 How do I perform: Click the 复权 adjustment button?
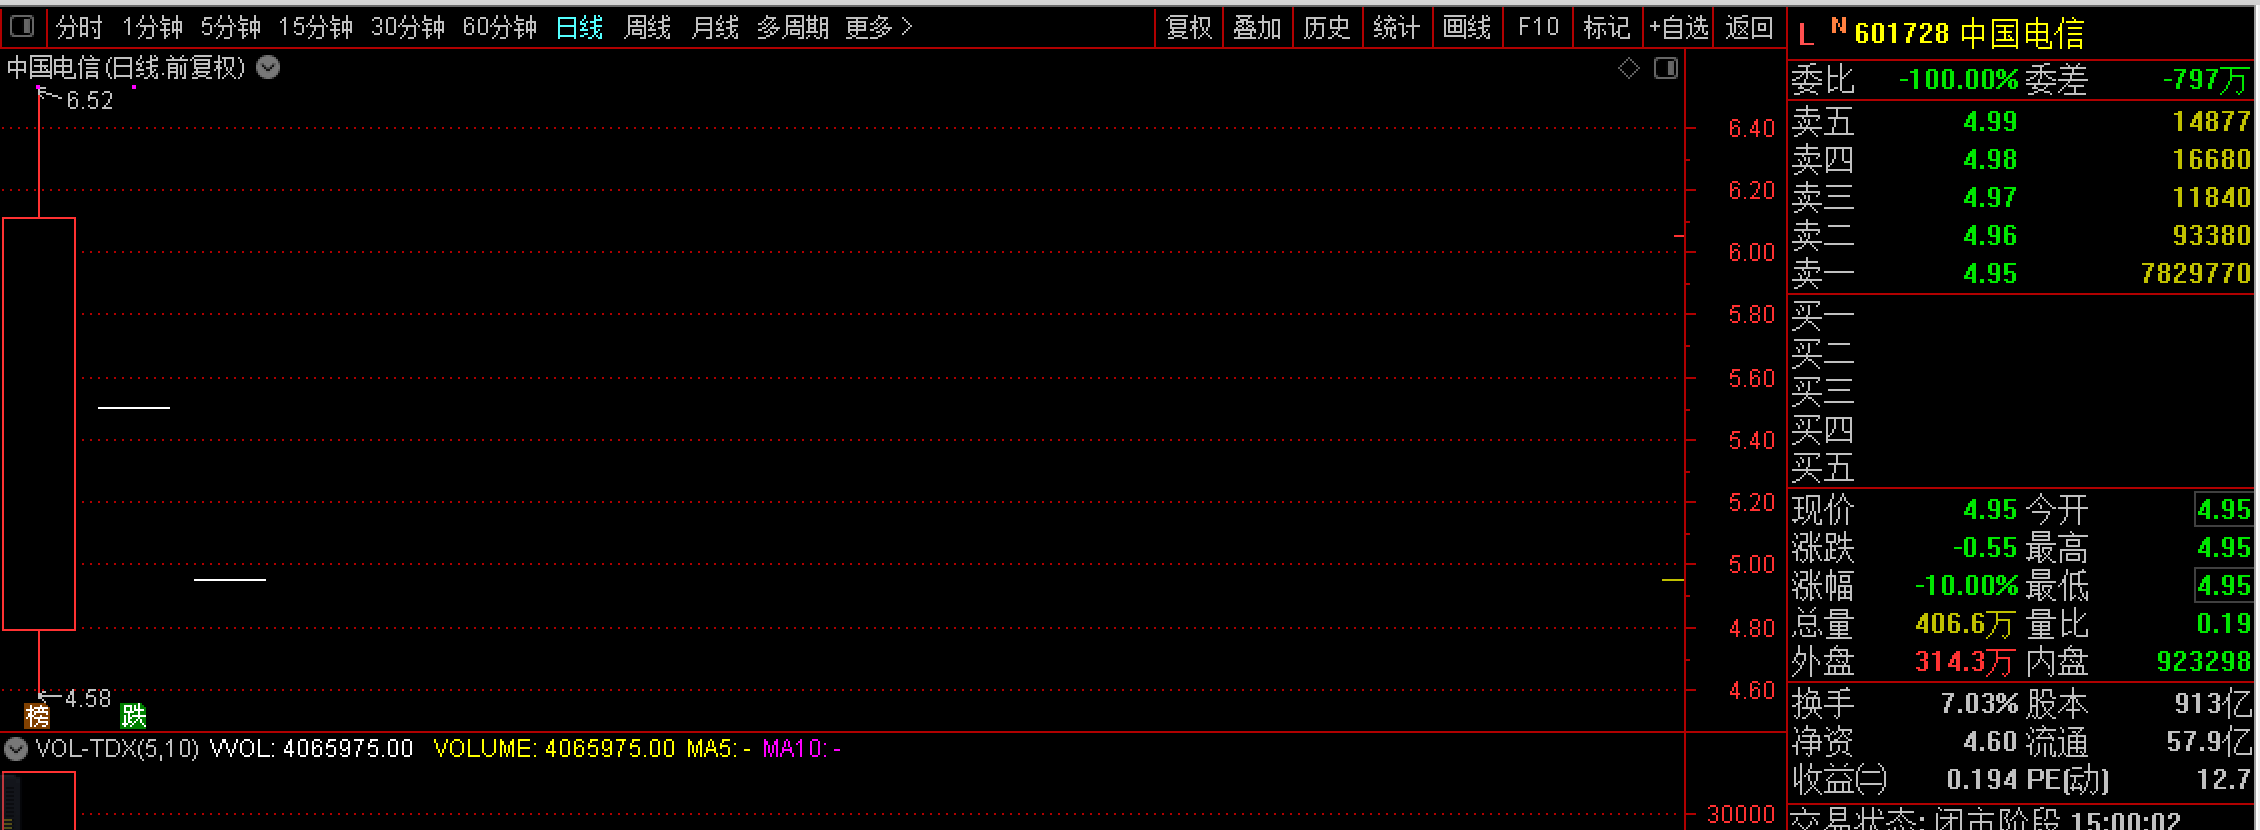1189,27
